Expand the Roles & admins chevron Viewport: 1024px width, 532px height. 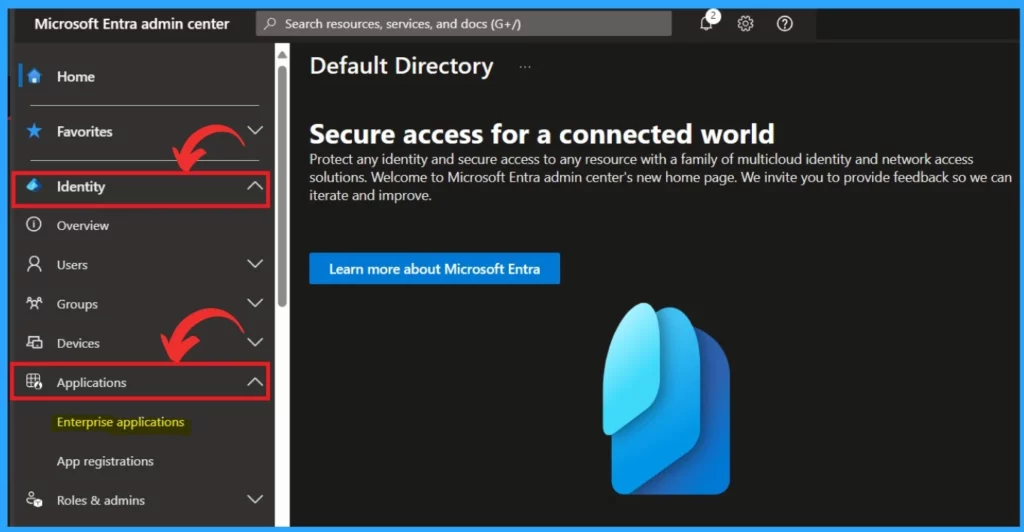pos(255,499)
